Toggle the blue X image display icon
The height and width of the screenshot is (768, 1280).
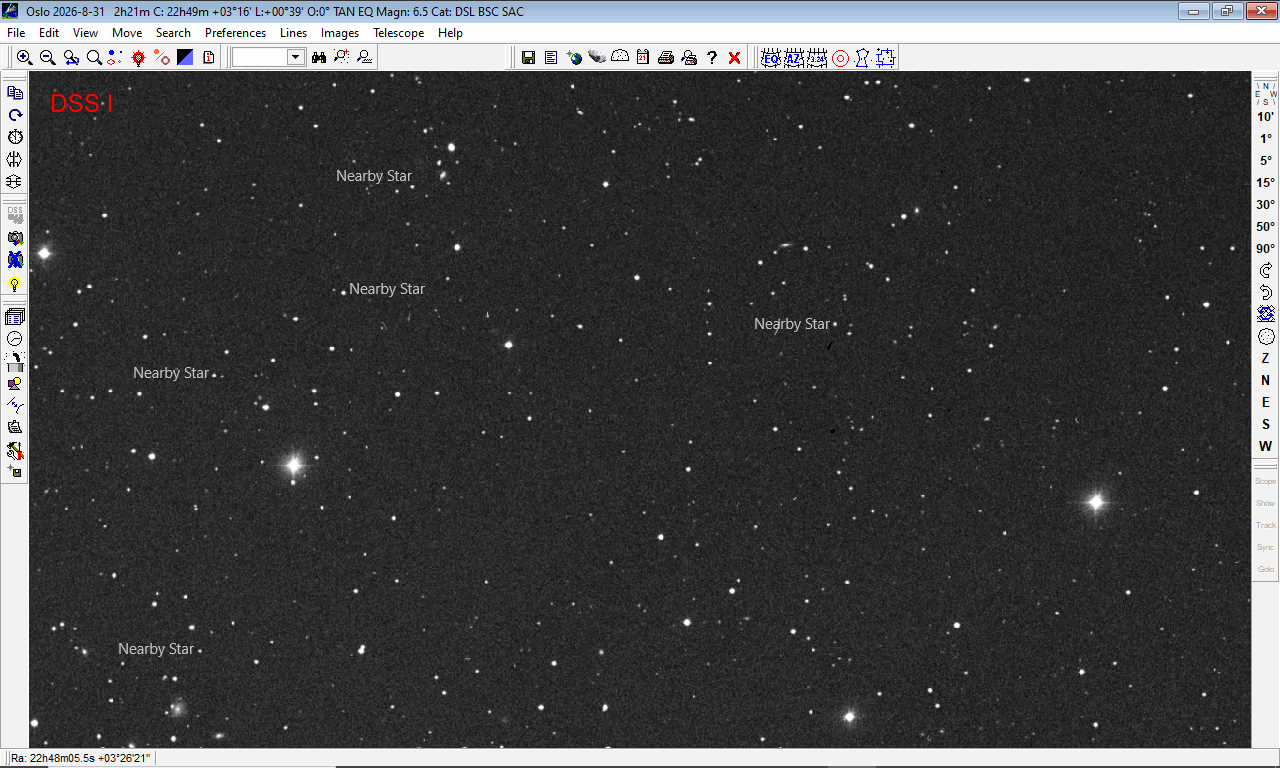(x=15, y=261)
